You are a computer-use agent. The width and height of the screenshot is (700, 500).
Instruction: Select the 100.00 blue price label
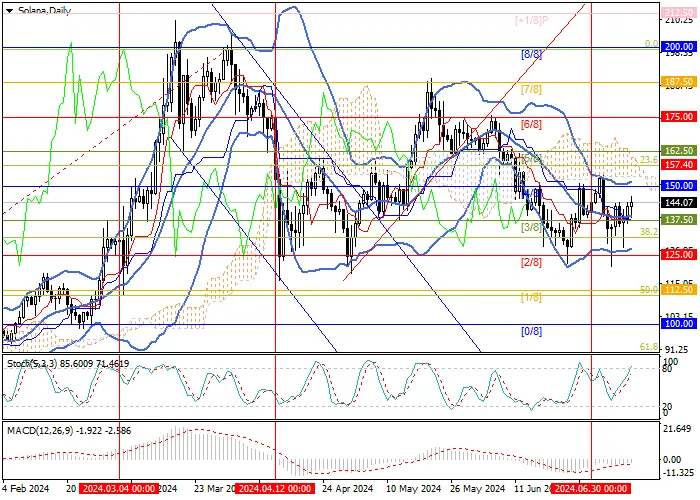(679, 324)
